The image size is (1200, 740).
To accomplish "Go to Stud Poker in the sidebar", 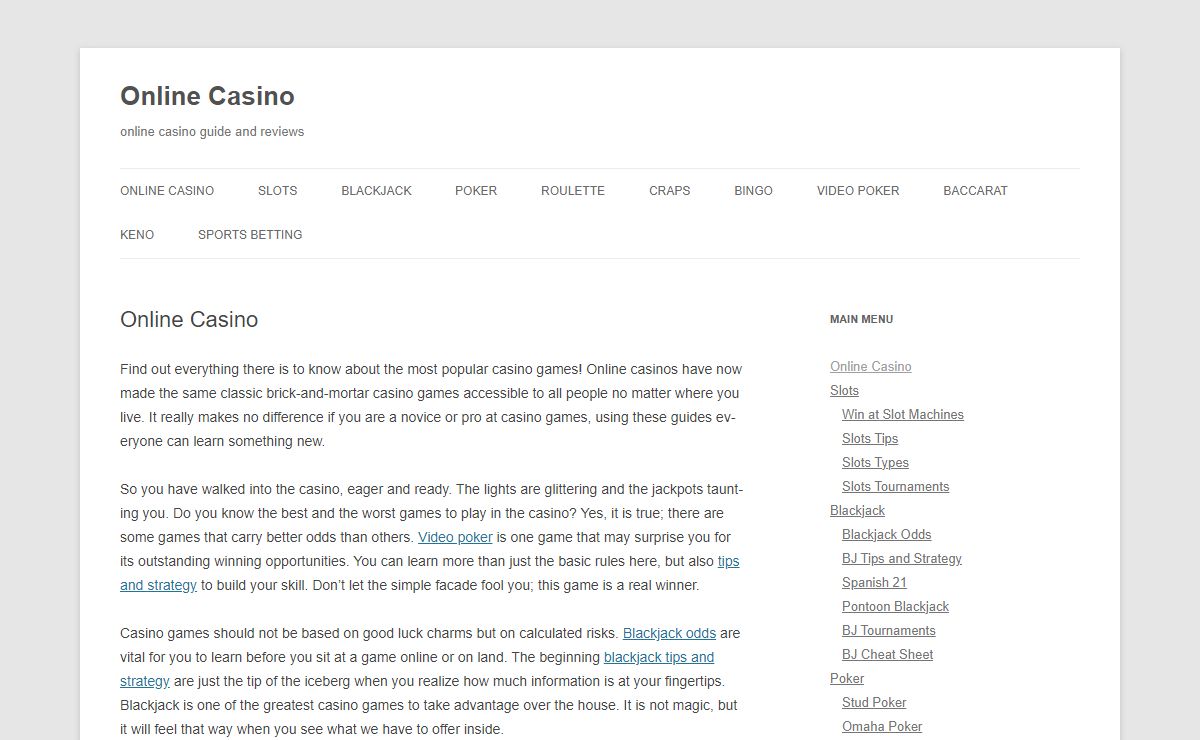I will [x=874, y=703].
